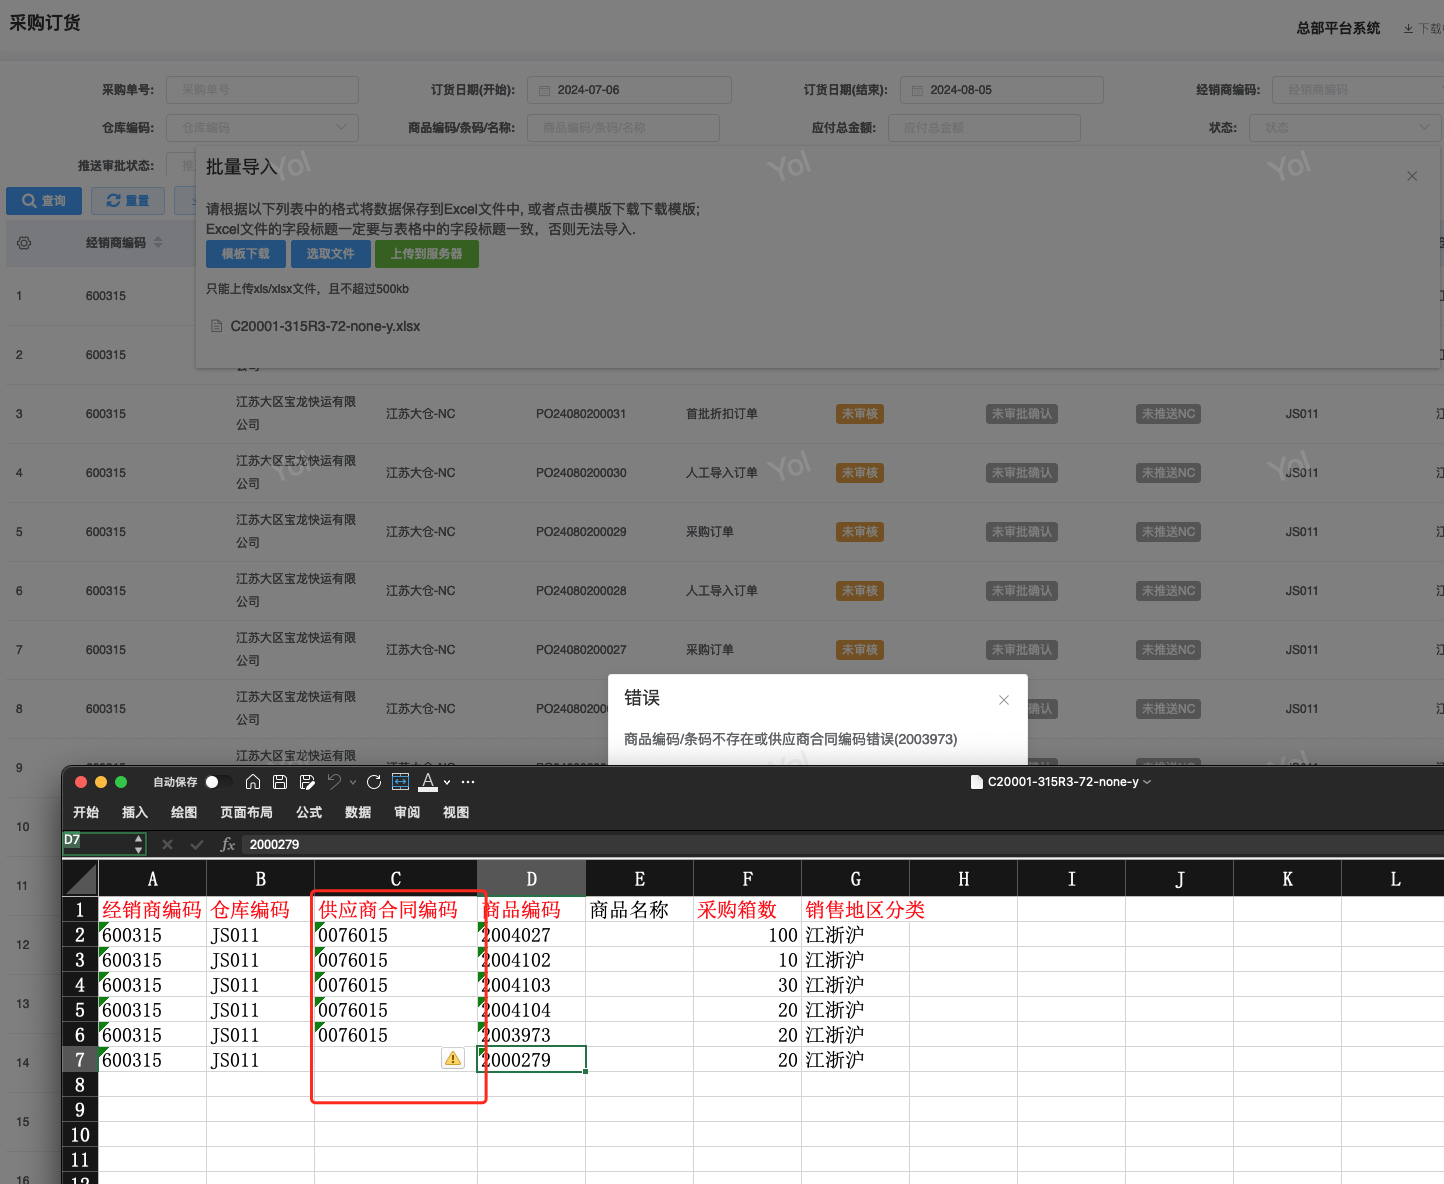Screen dimensions: 1444x1184
Task: Switch to the 页面布局 ribbon tab
Action: click(x=246, y=813)
